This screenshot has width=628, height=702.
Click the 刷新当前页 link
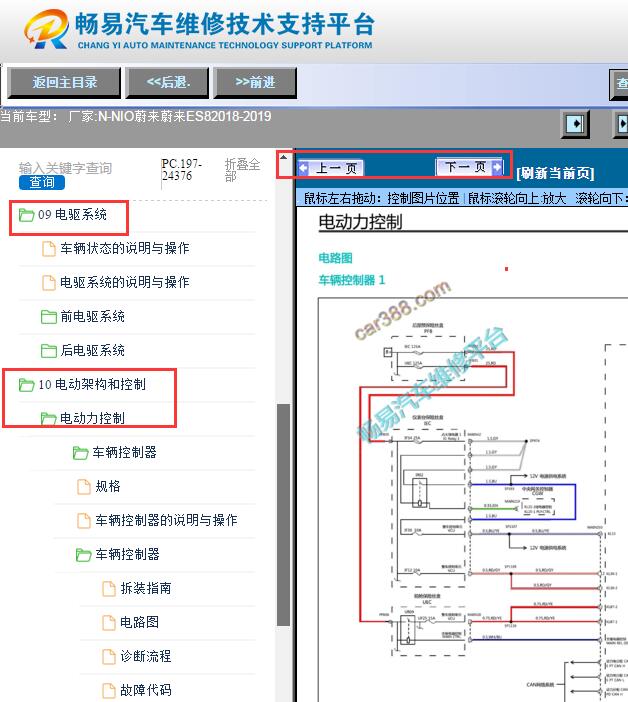pos(555,173)
